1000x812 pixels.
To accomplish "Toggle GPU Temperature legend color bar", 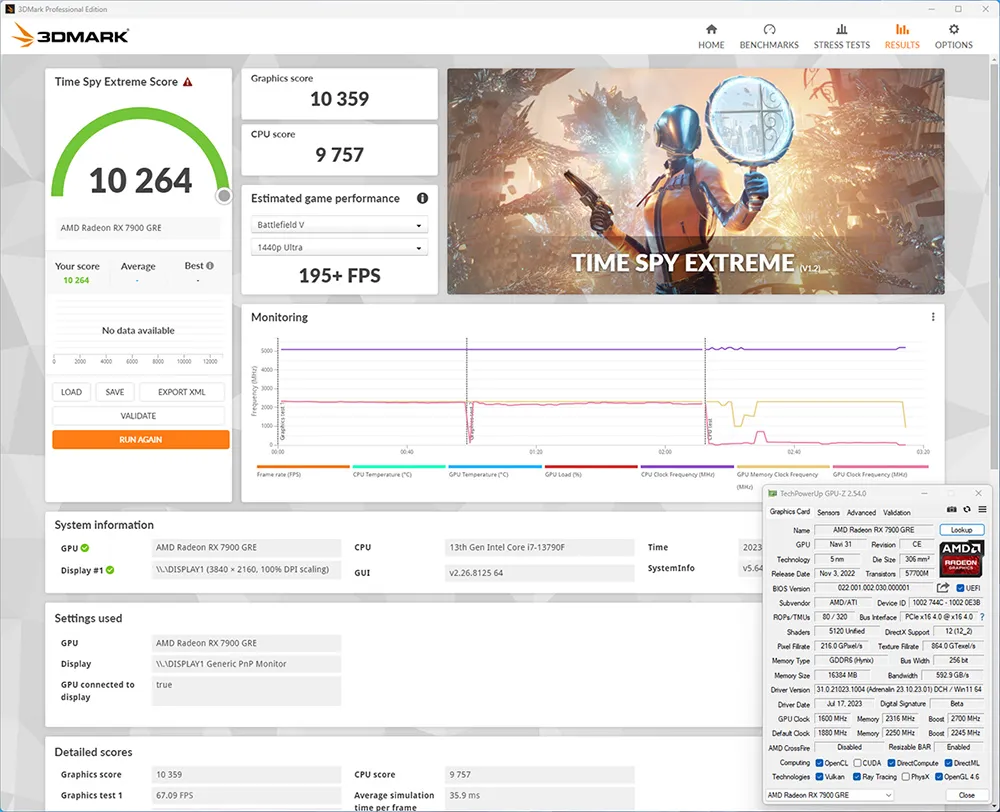I will pos(495,467).
